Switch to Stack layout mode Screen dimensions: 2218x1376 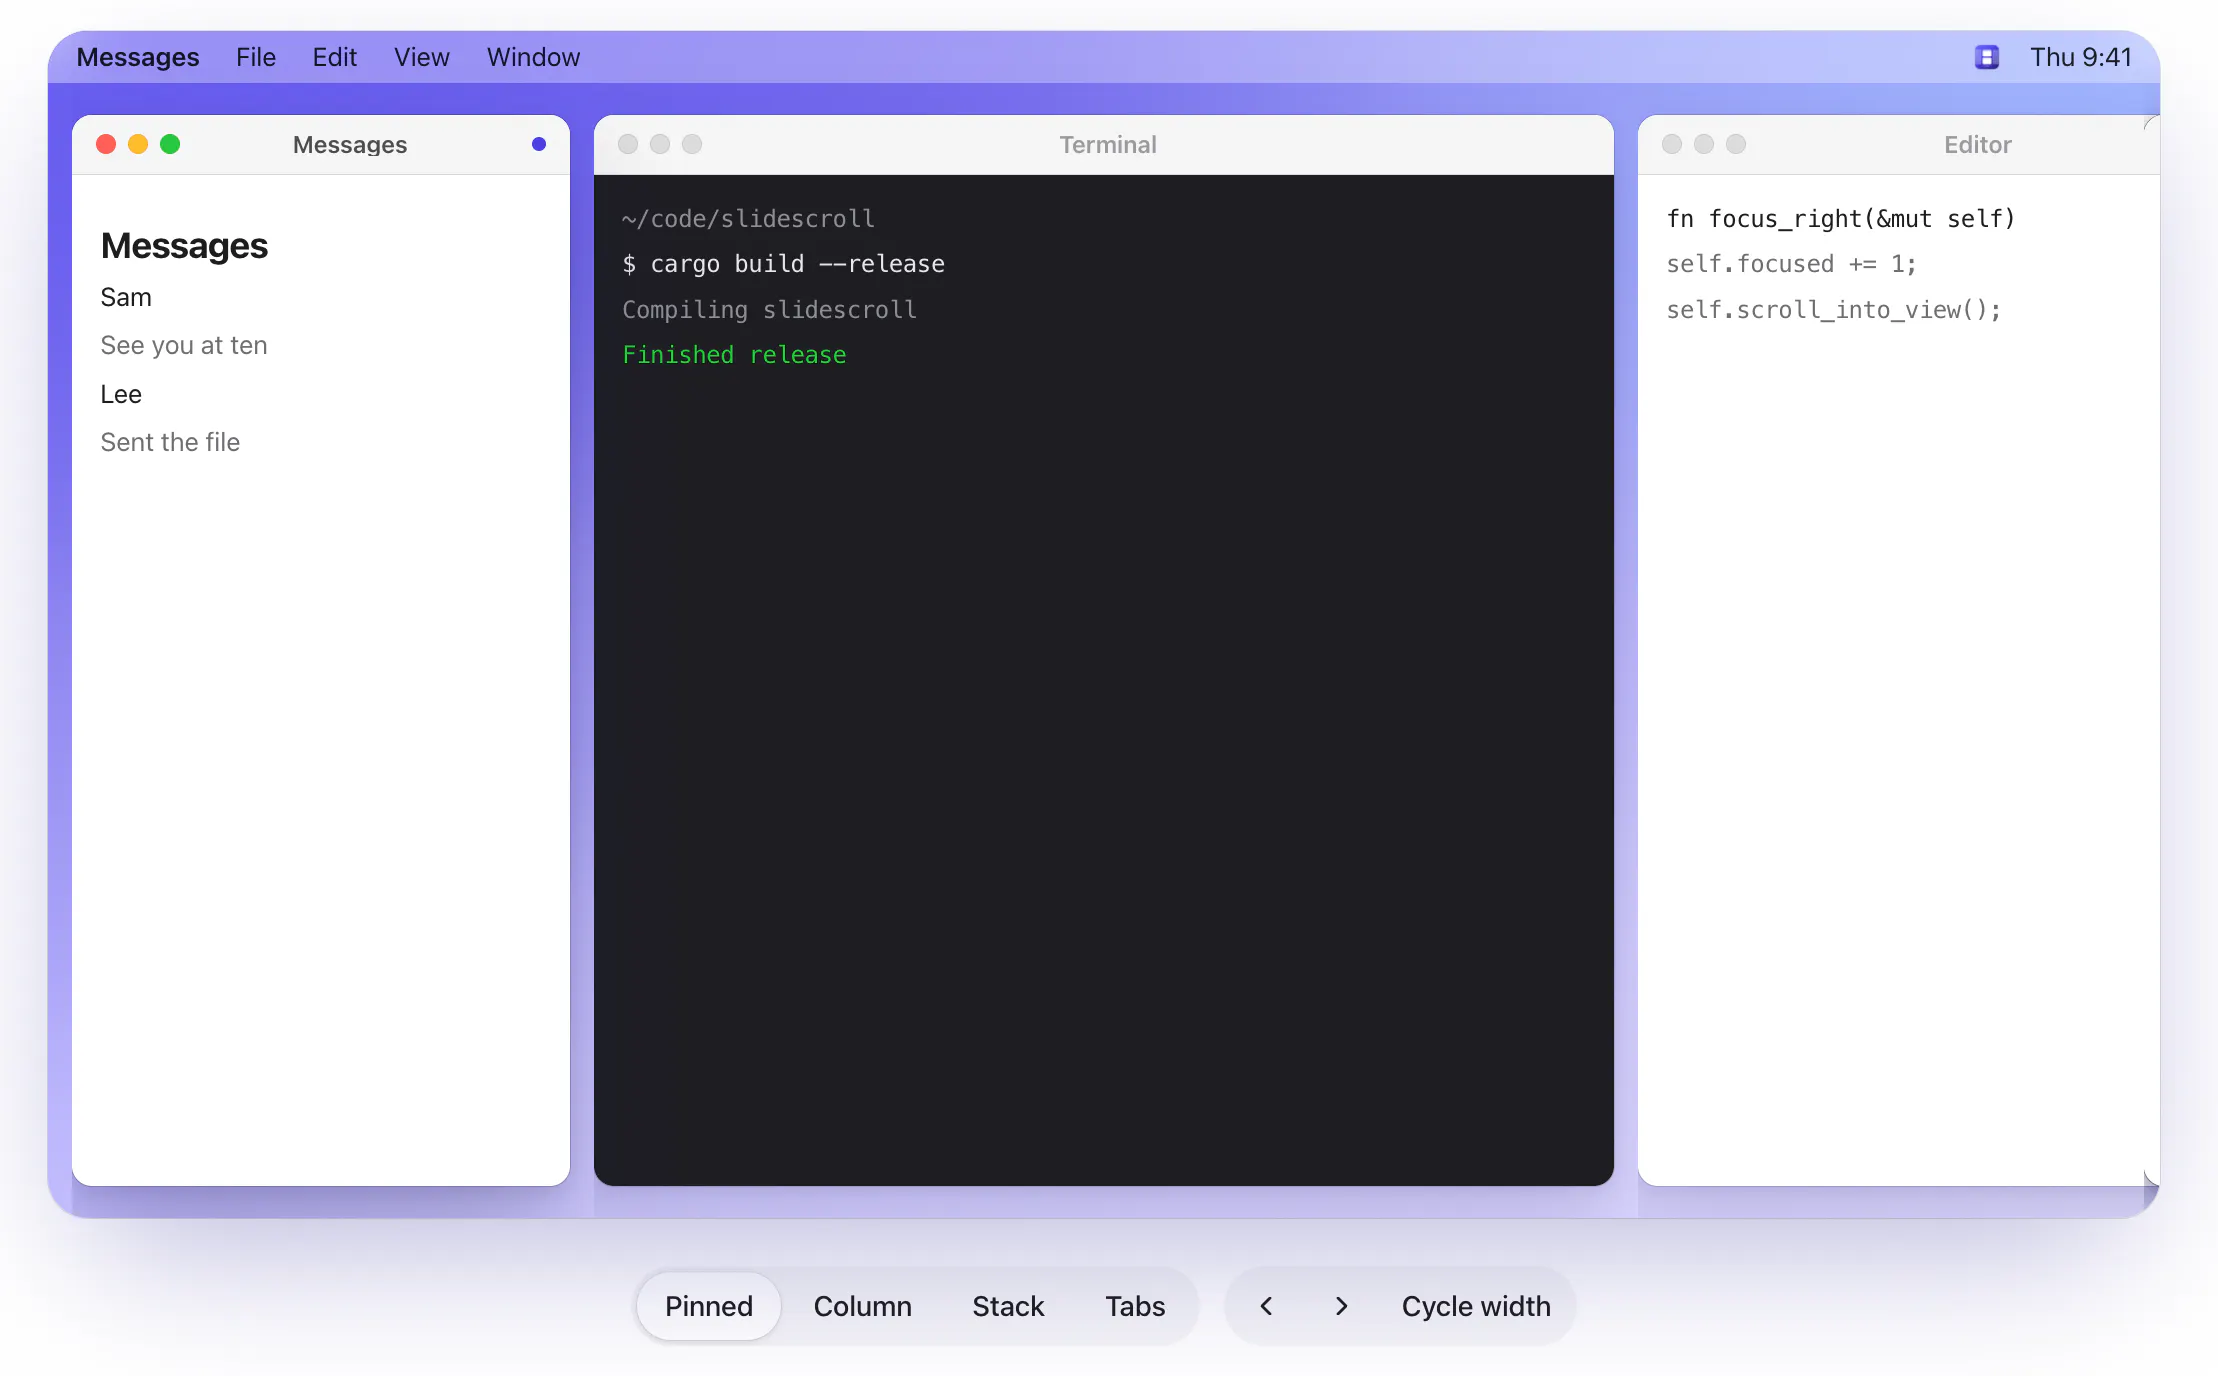(1008, 1306)
